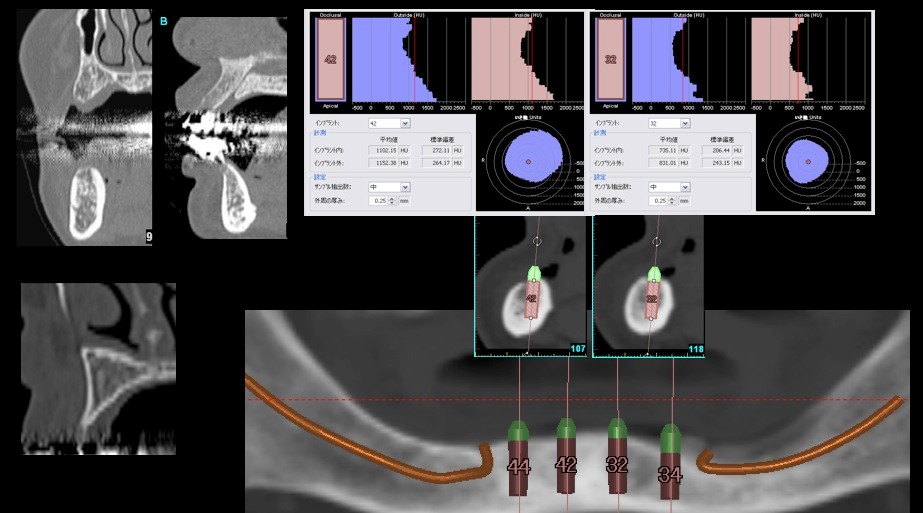Select implant 34 in panoramic view
Image resolution: width=923 pixels, height=513 pixels.
click(x=669, y=475)
